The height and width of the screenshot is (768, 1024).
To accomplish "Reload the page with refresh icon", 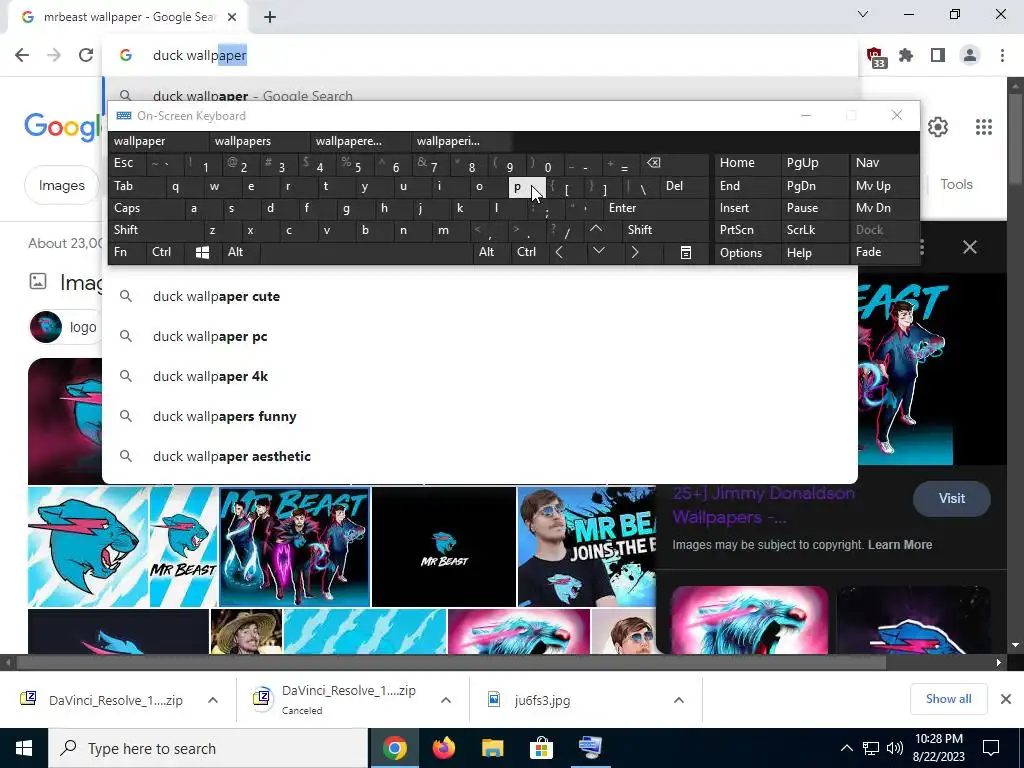I will pyautogui.click(x=86, y=56).
